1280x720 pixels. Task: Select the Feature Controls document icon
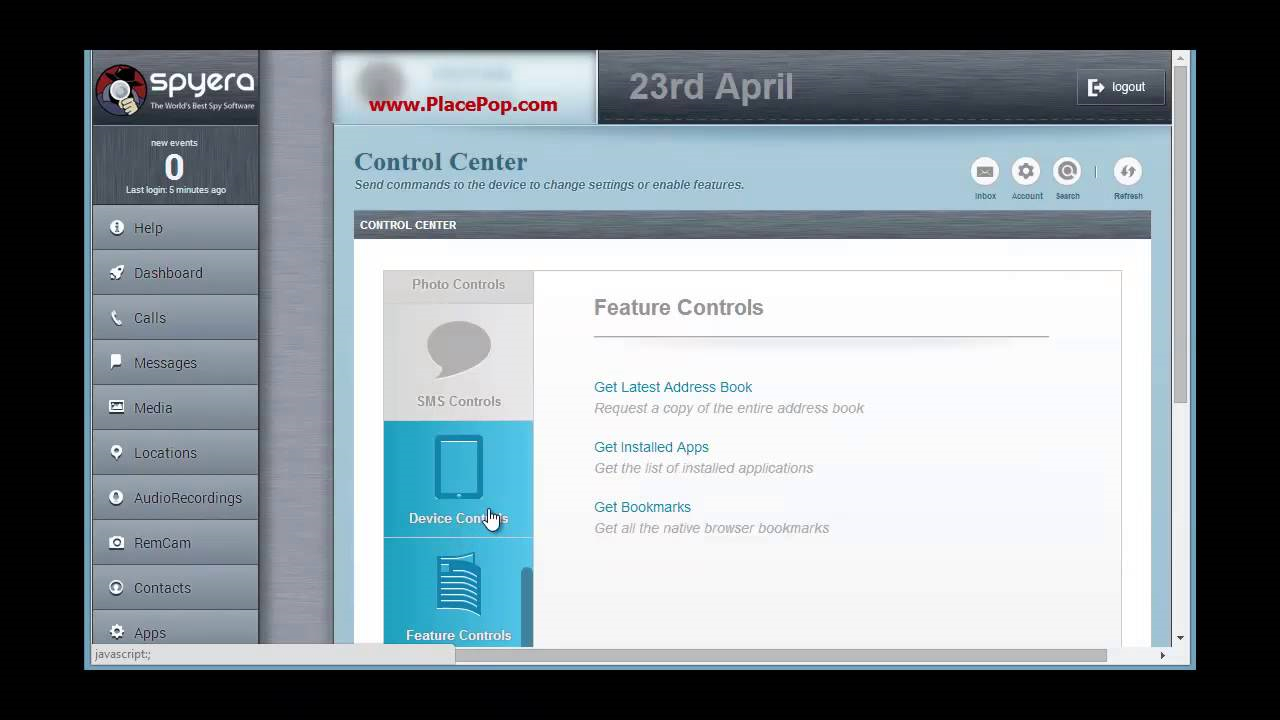pyautogui.click(x=458, y=584)
